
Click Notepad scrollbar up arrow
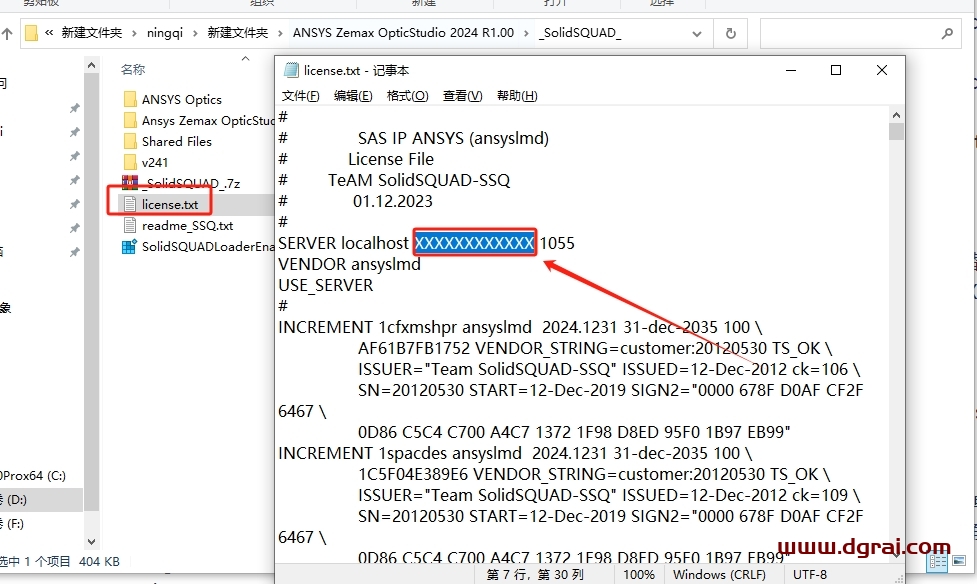(896, 115)
